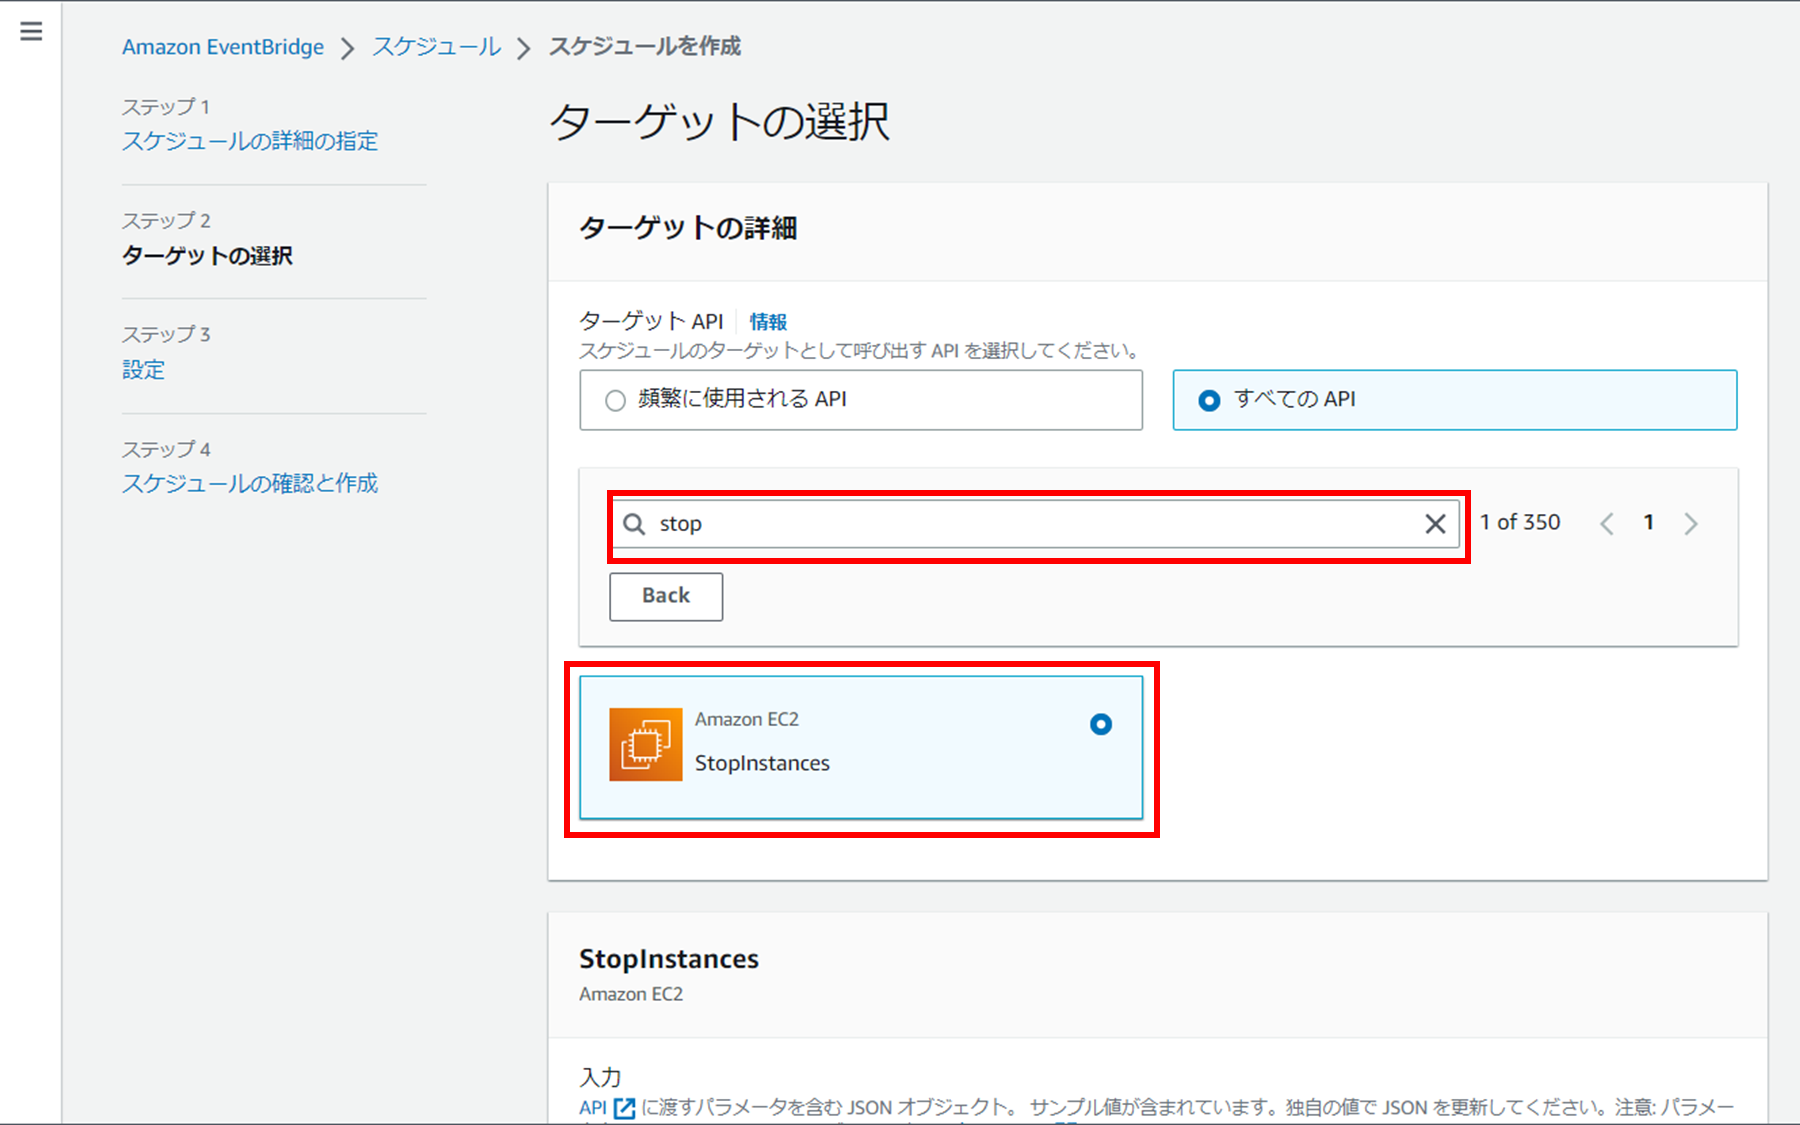
Task: Click the search magnifier icon
Action: click(x=635, y=523)
